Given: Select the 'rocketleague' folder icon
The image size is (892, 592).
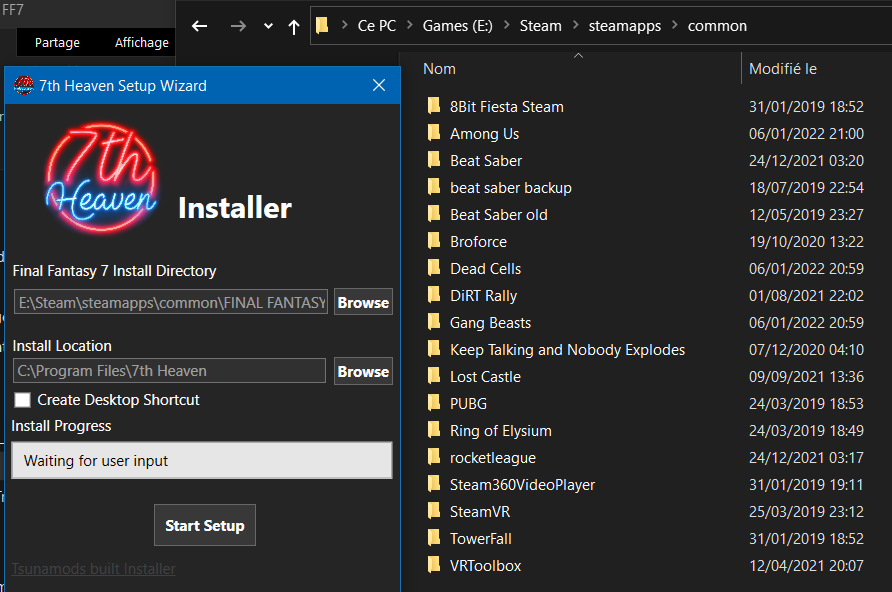Looking at the screenshot, I should (x=434, y=457).
